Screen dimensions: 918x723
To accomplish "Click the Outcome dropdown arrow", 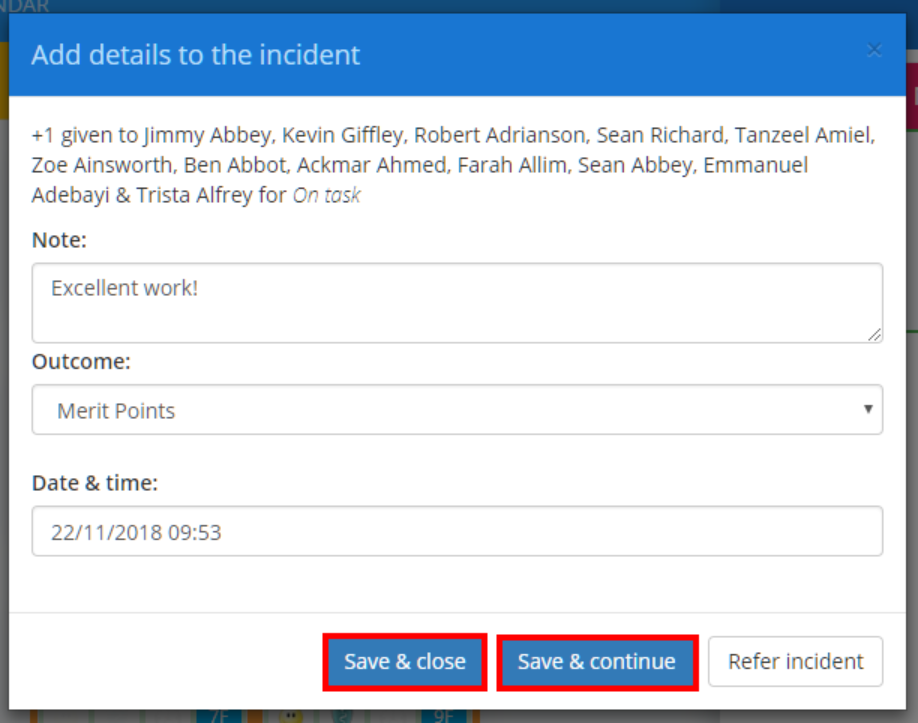I will pos(867,409).
